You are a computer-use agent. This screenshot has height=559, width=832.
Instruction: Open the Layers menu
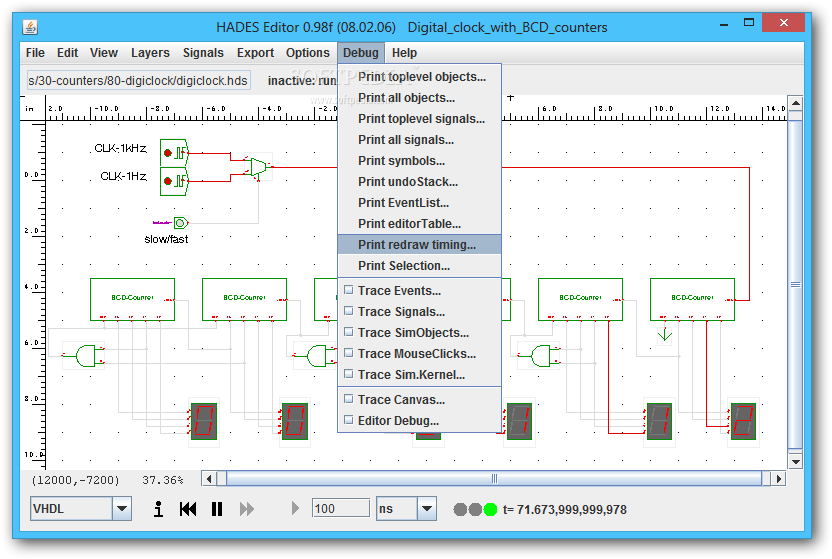coord(150,53)
